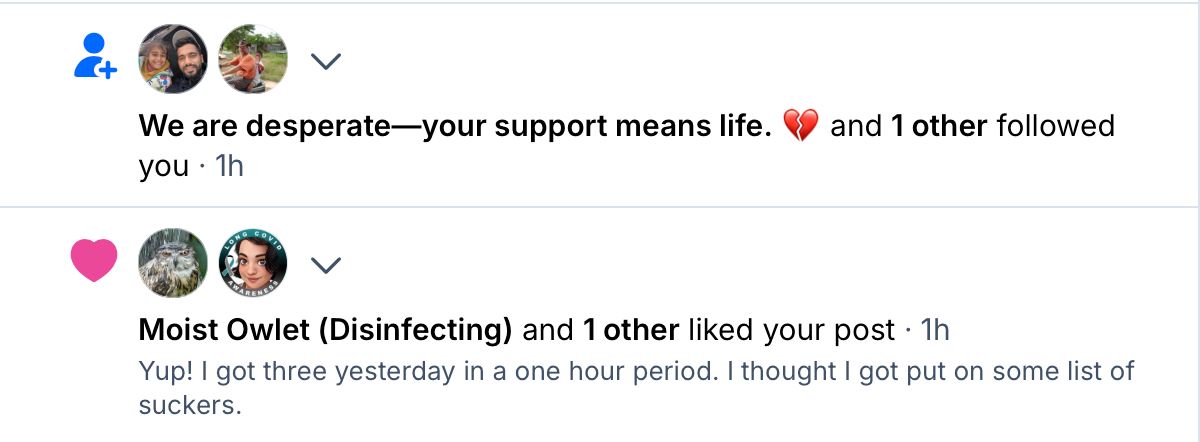Expand the followers list chevron
This screenshot has height=442, width=1200.
pyautogui.click(x=326, y=61)
